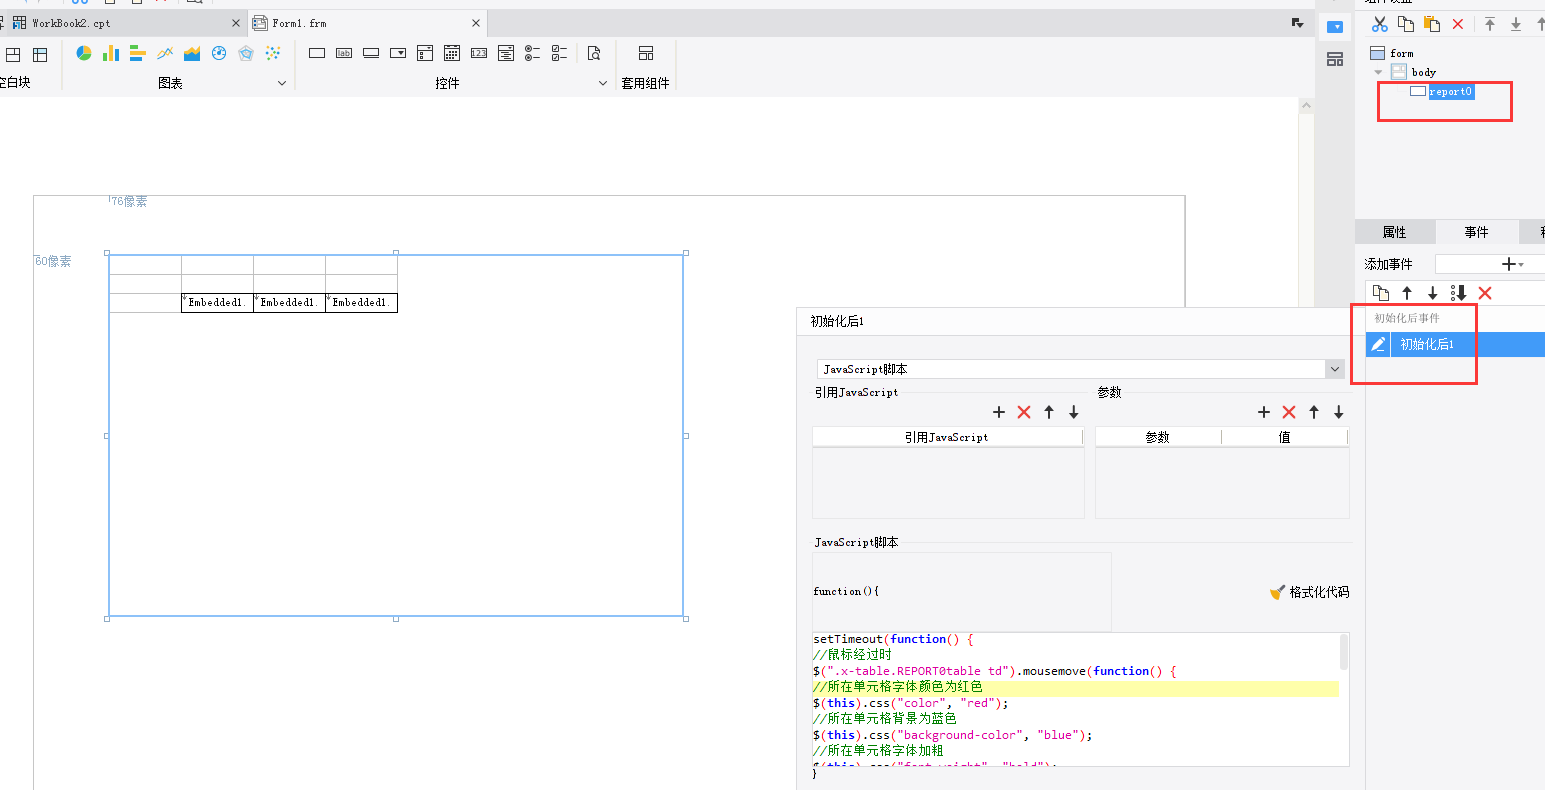Screen dimensions: 1545x790
Task: Move the parameter down
Action: pyautogui.click(x=1339, y=412)
